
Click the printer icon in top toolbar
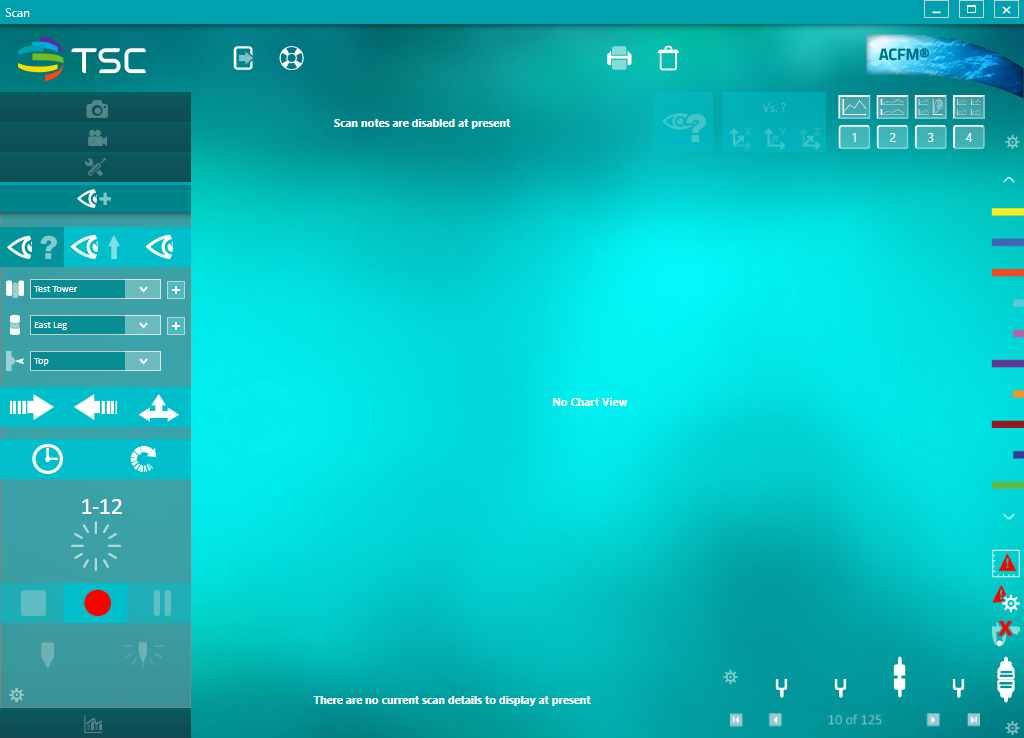pyautogui.click(x=619, y=58)
